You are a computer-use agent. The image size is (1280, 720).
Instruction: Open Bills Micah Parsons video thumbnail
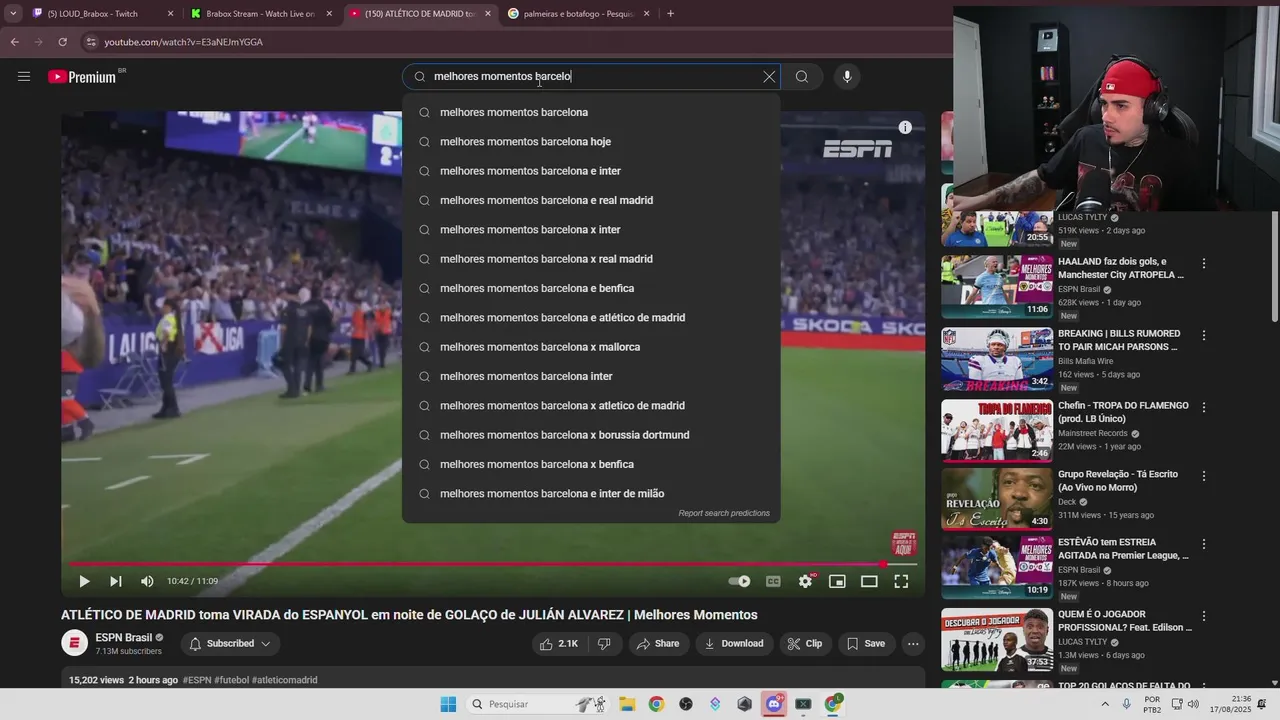click(997, 359)
